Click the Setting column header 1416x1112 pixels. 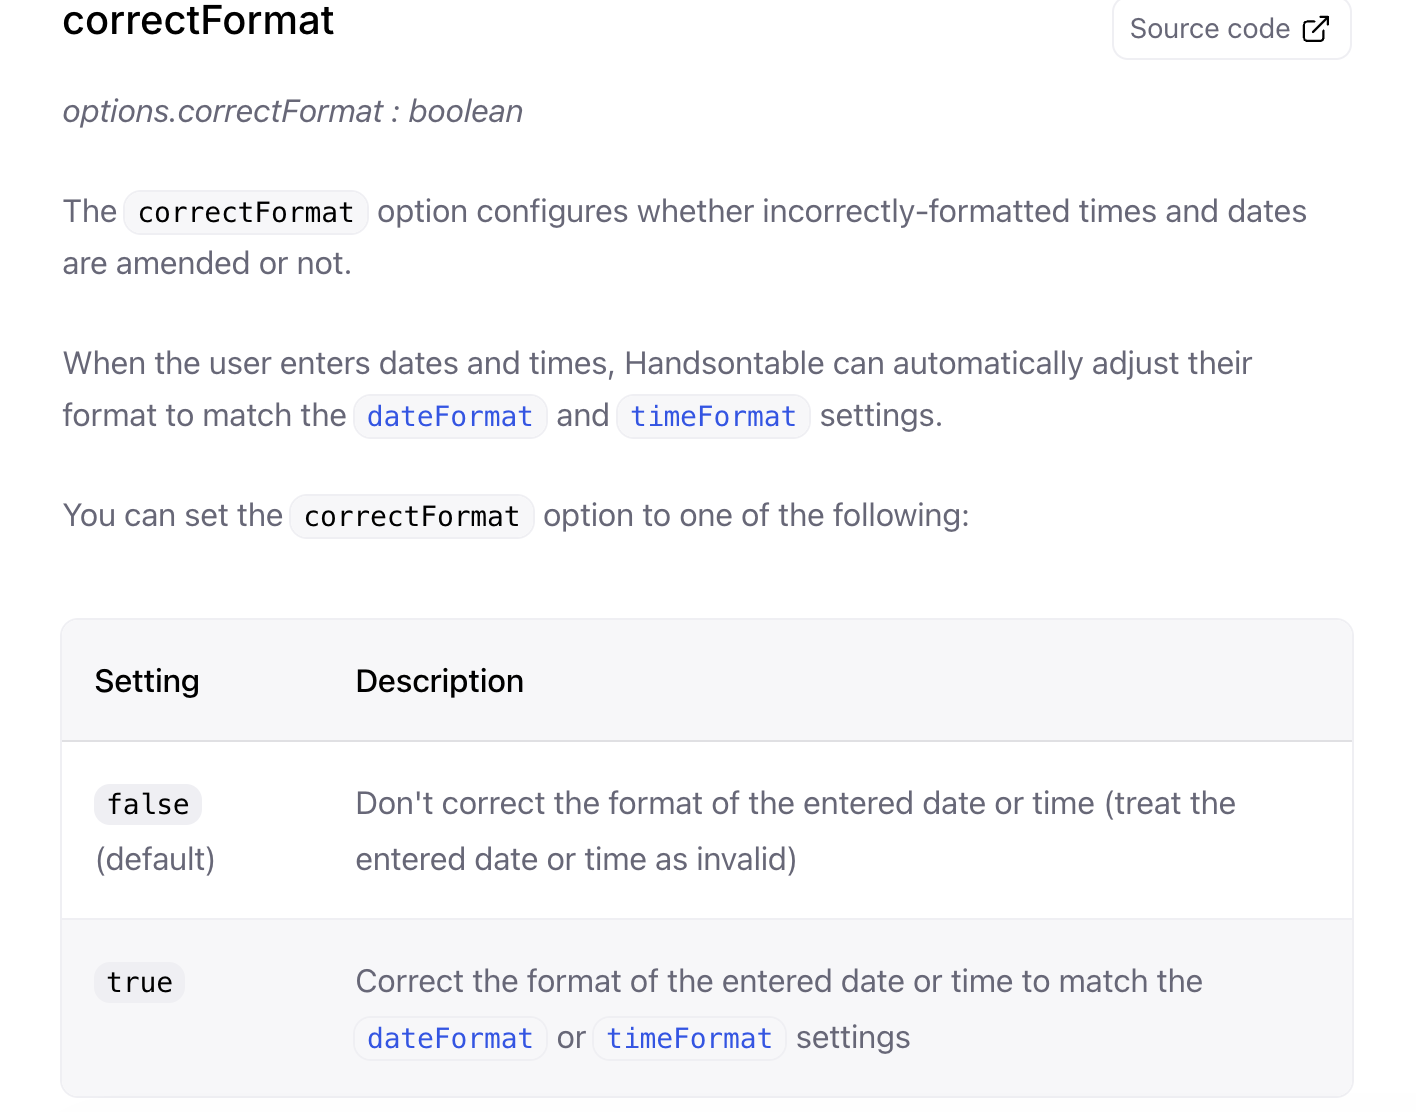[147, 681]
